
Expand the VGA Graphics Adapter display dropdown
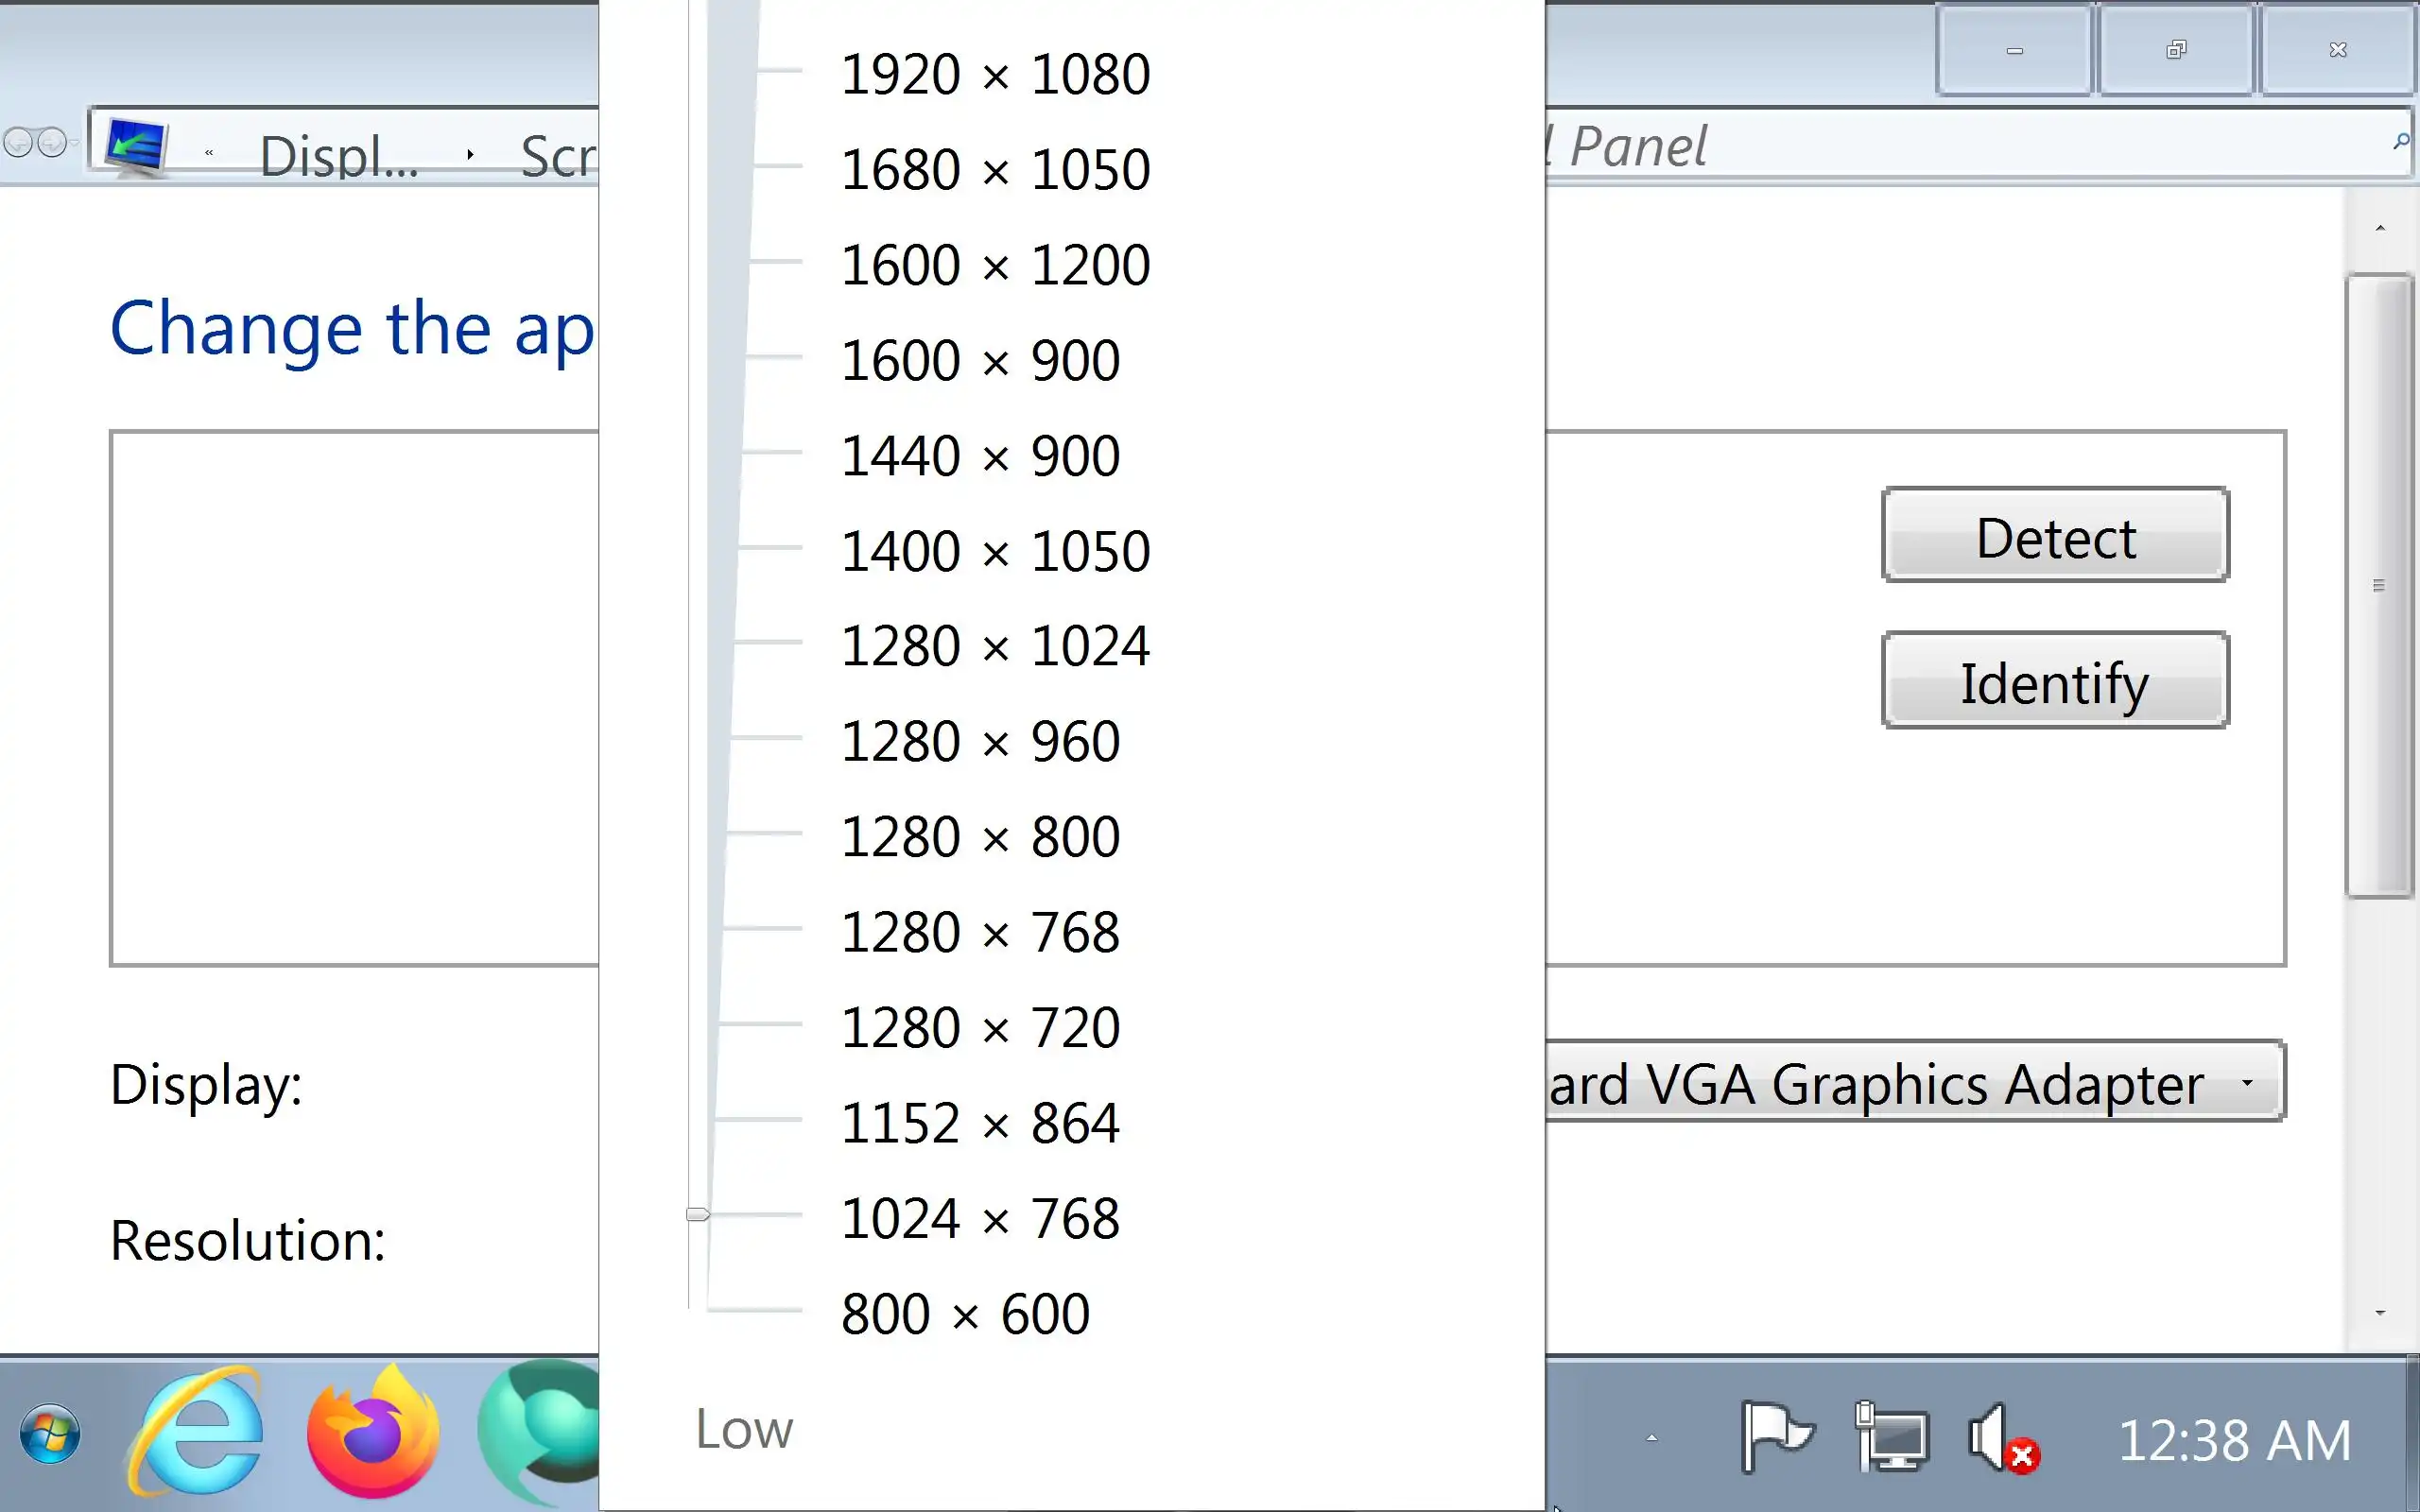tap(2247, 1082)
